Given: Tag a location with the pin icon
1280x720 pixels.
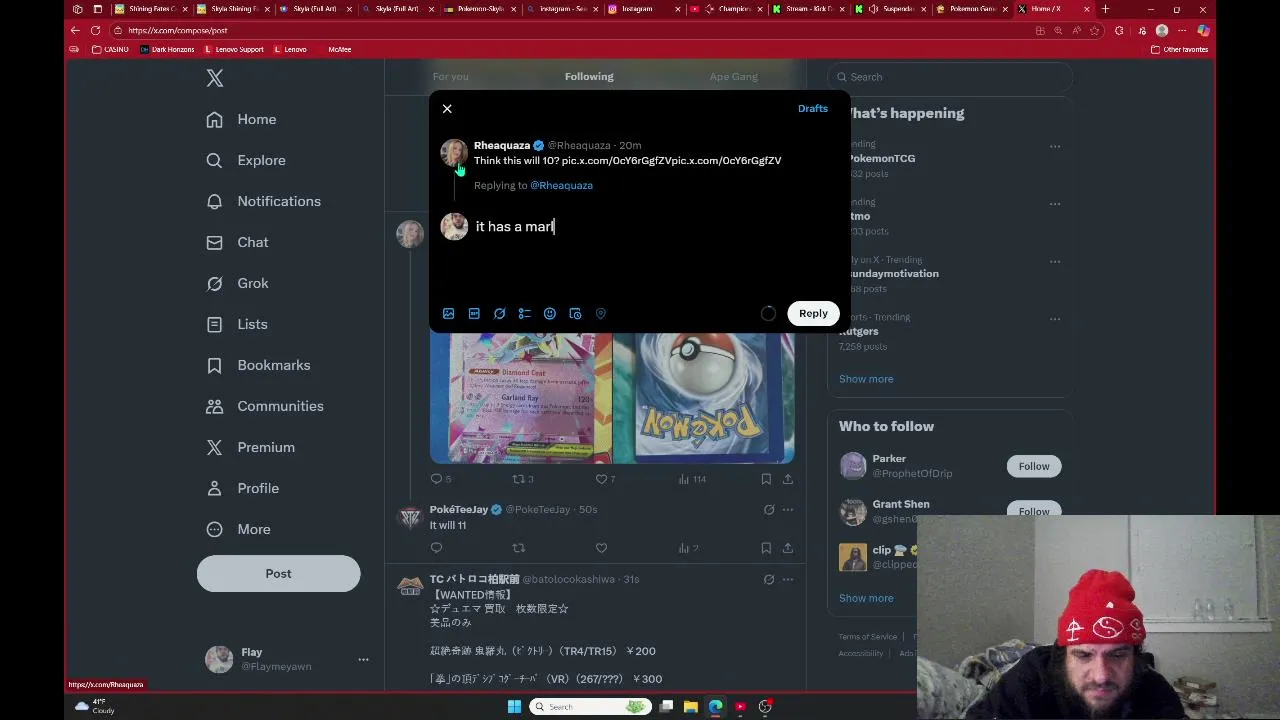Looking at the screenshot, I should click(x=601, y=313).
